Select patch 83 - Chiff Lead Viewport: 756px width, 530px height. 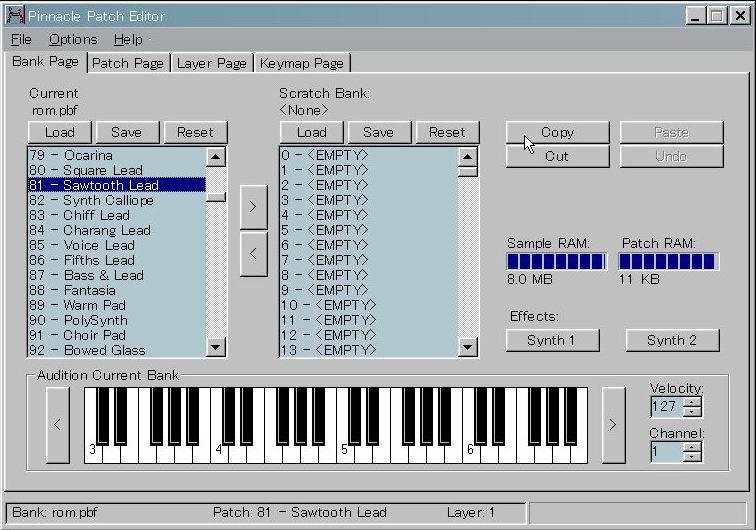[x=117, y=215]
